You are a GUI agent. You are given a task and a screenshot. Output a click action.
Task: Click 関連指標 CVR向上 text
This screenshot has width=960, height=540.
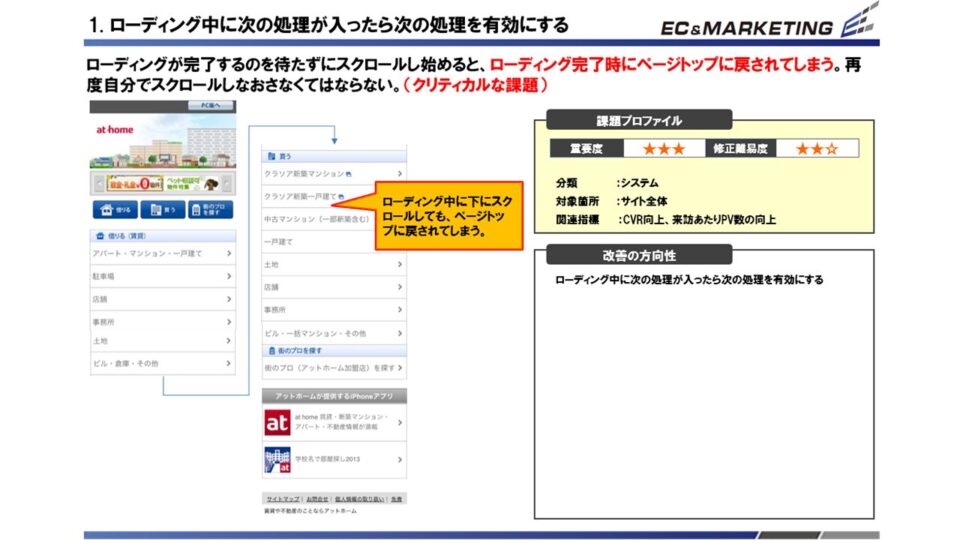coord(666,219)
